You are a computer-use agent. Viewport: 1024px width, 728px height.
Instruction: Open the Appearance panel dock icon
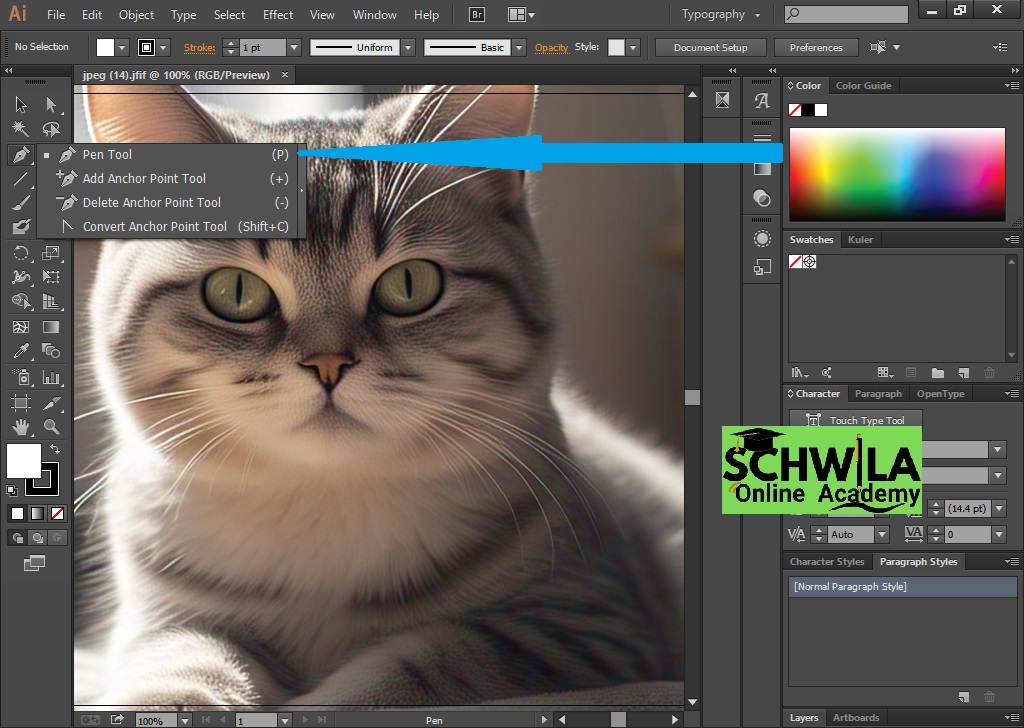click(761, 238)
